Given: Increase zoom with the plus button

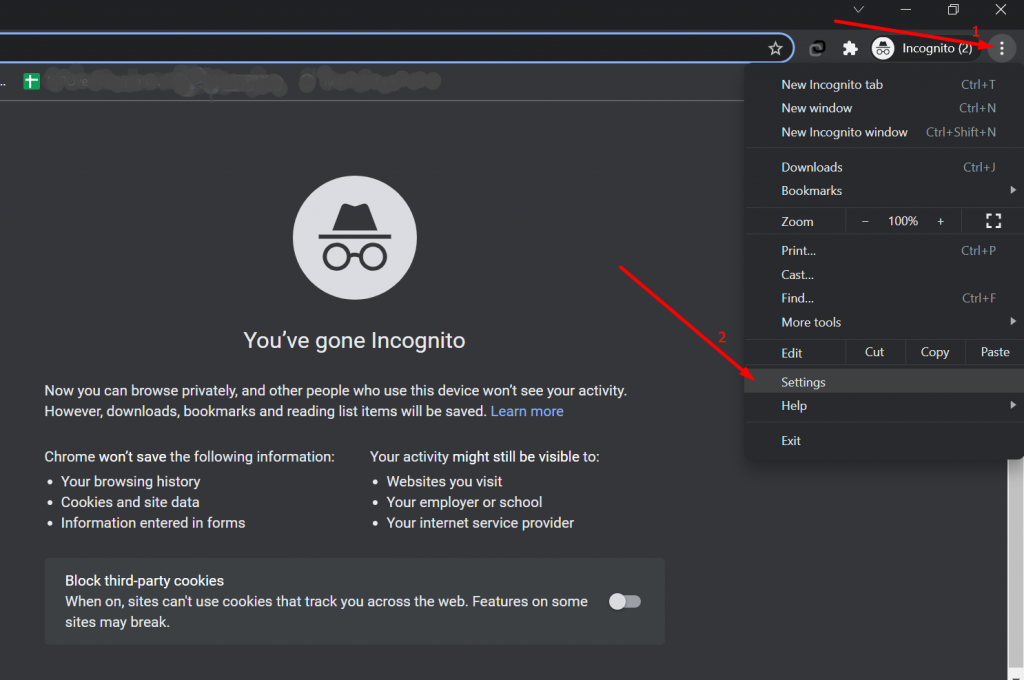Looking at the screenshot, I should point(940,221).
